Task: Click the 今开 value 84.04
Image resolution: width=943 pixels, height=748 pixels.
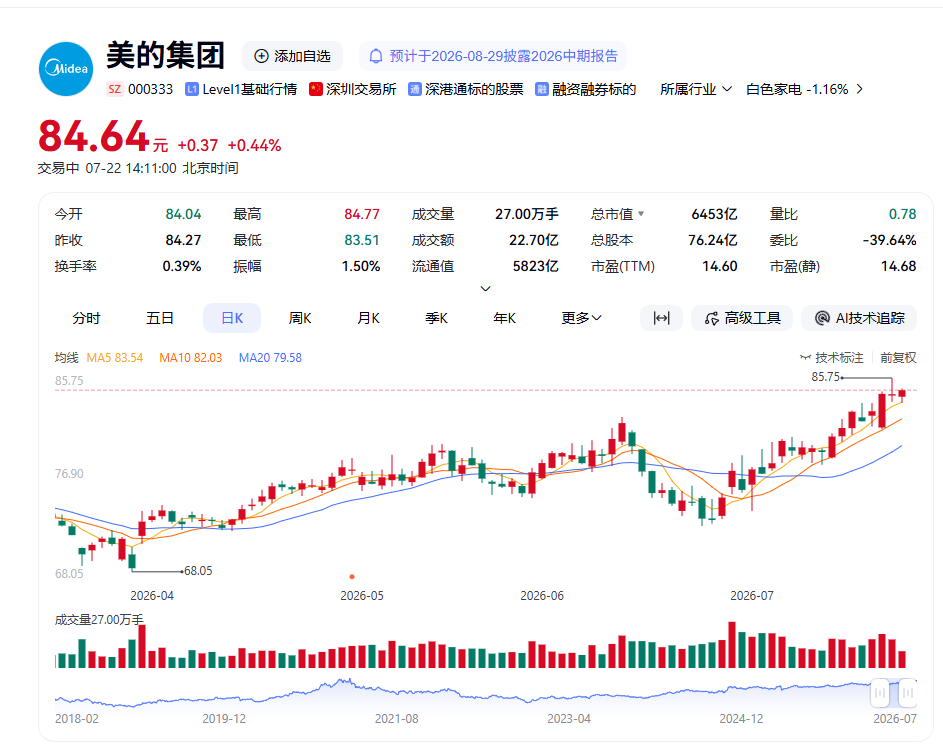Action: pyautogui.click(x=183, y=214)
